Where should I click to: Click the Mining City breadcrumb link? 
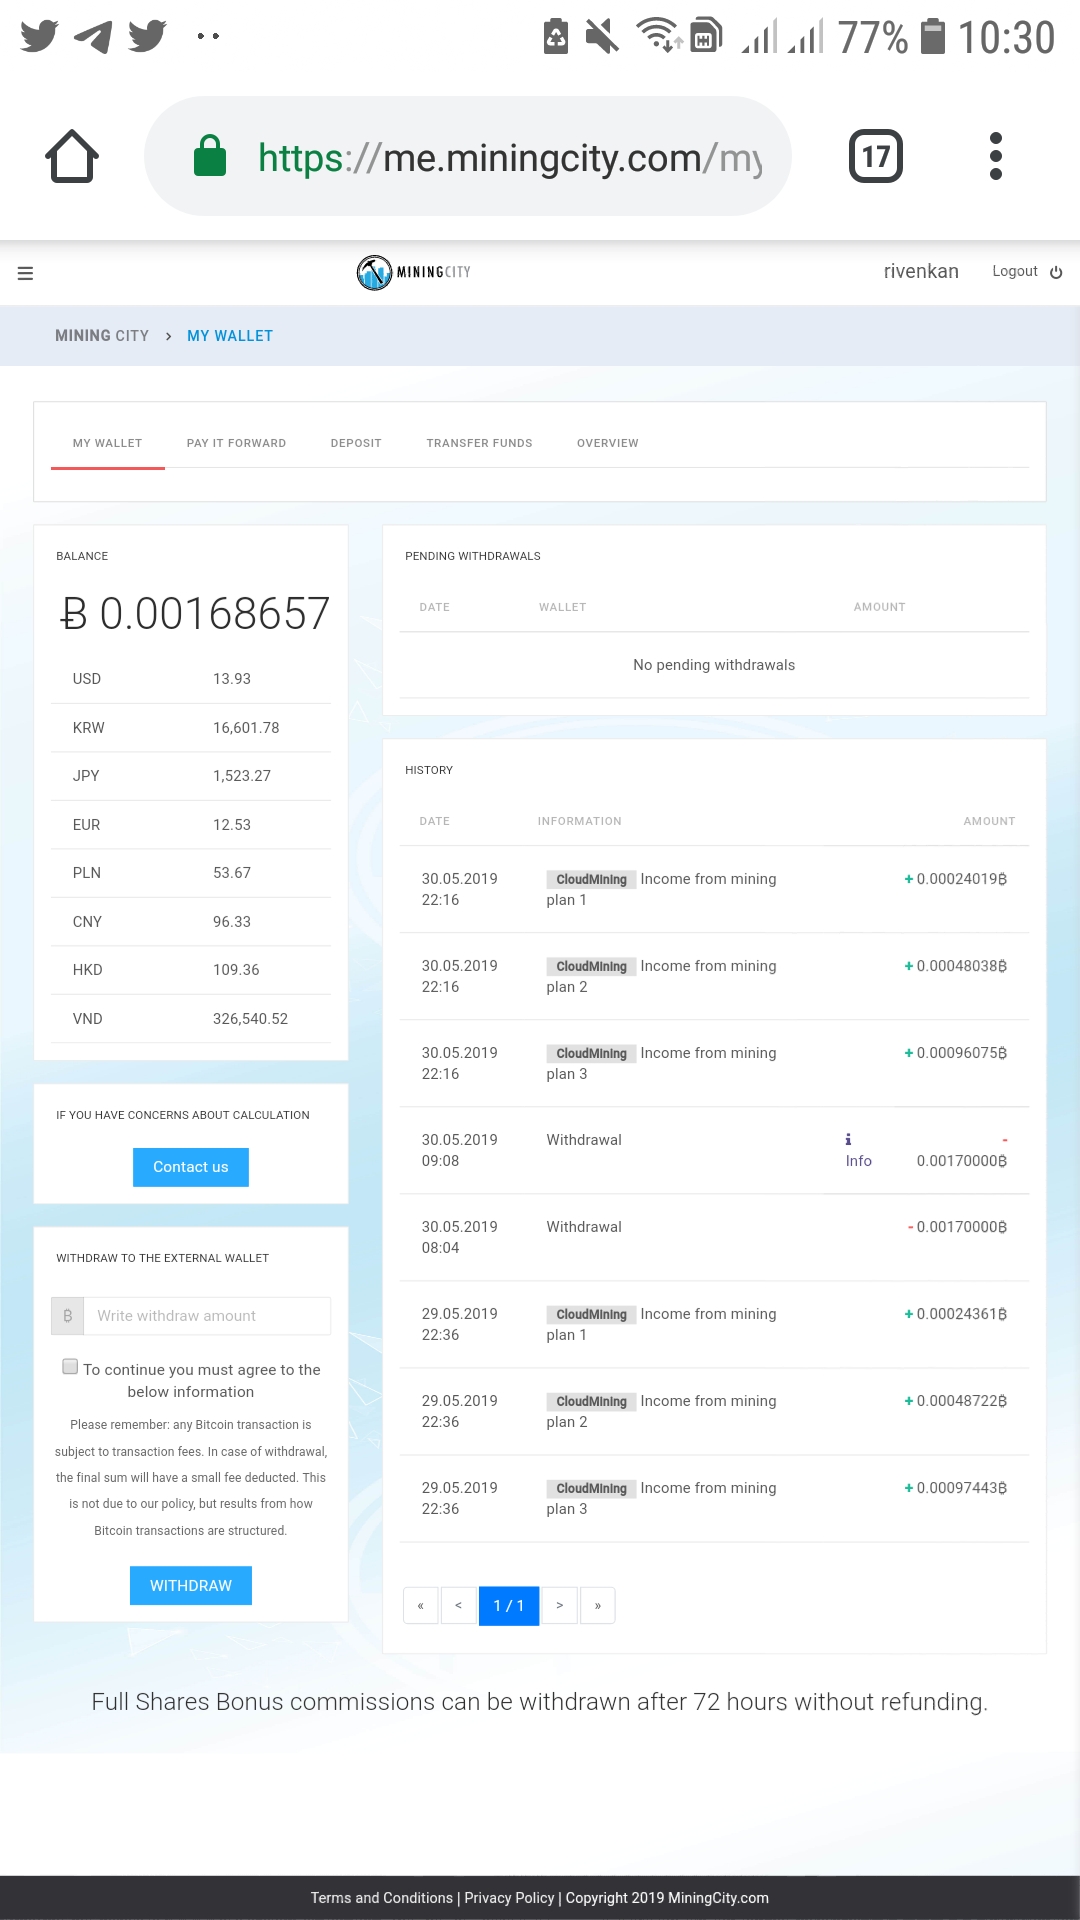click(x=102, y=336)
